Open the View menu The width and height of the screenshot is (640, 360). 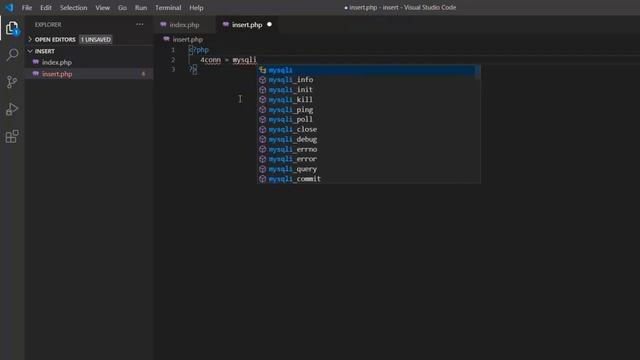(102, 8)
